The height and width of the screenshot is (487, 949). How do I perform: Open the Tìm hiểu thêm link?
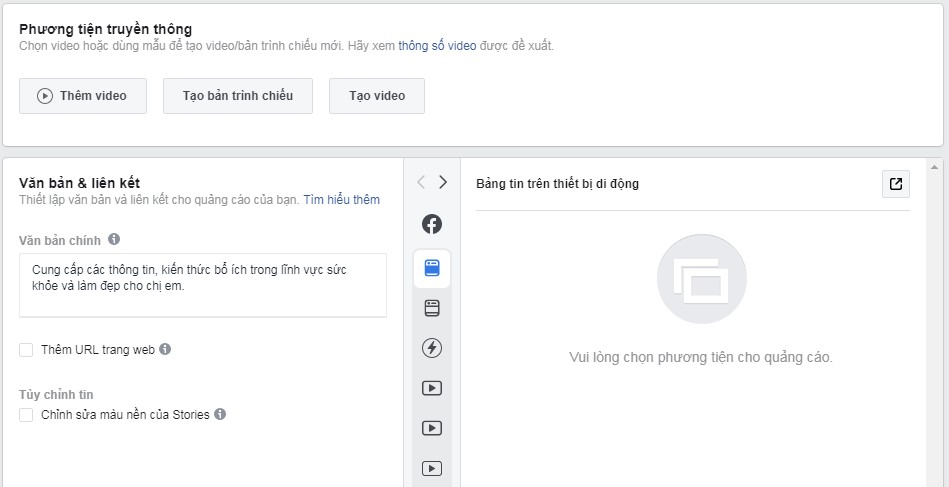[x=342, y=200]
